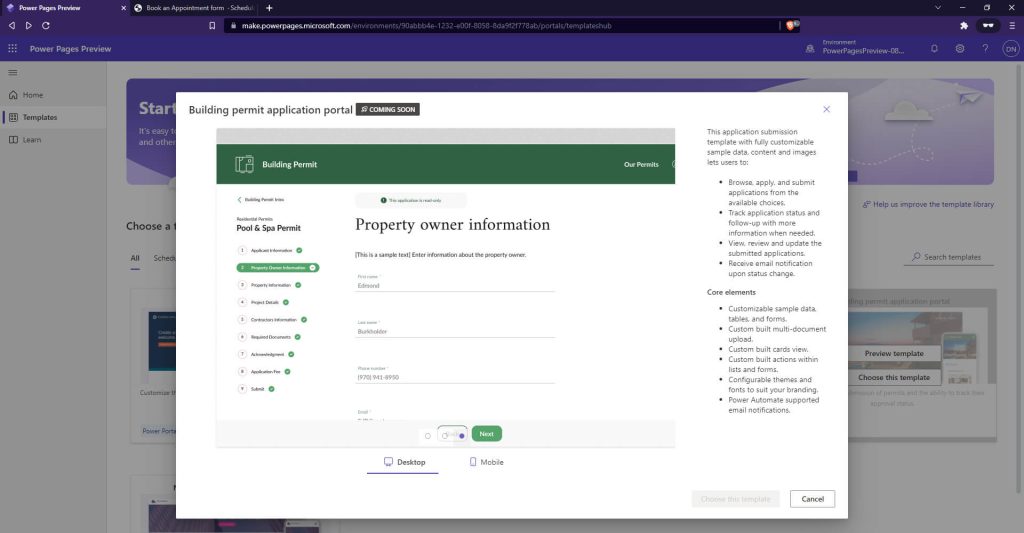Select the All templates filter tab

coord(135,259)
